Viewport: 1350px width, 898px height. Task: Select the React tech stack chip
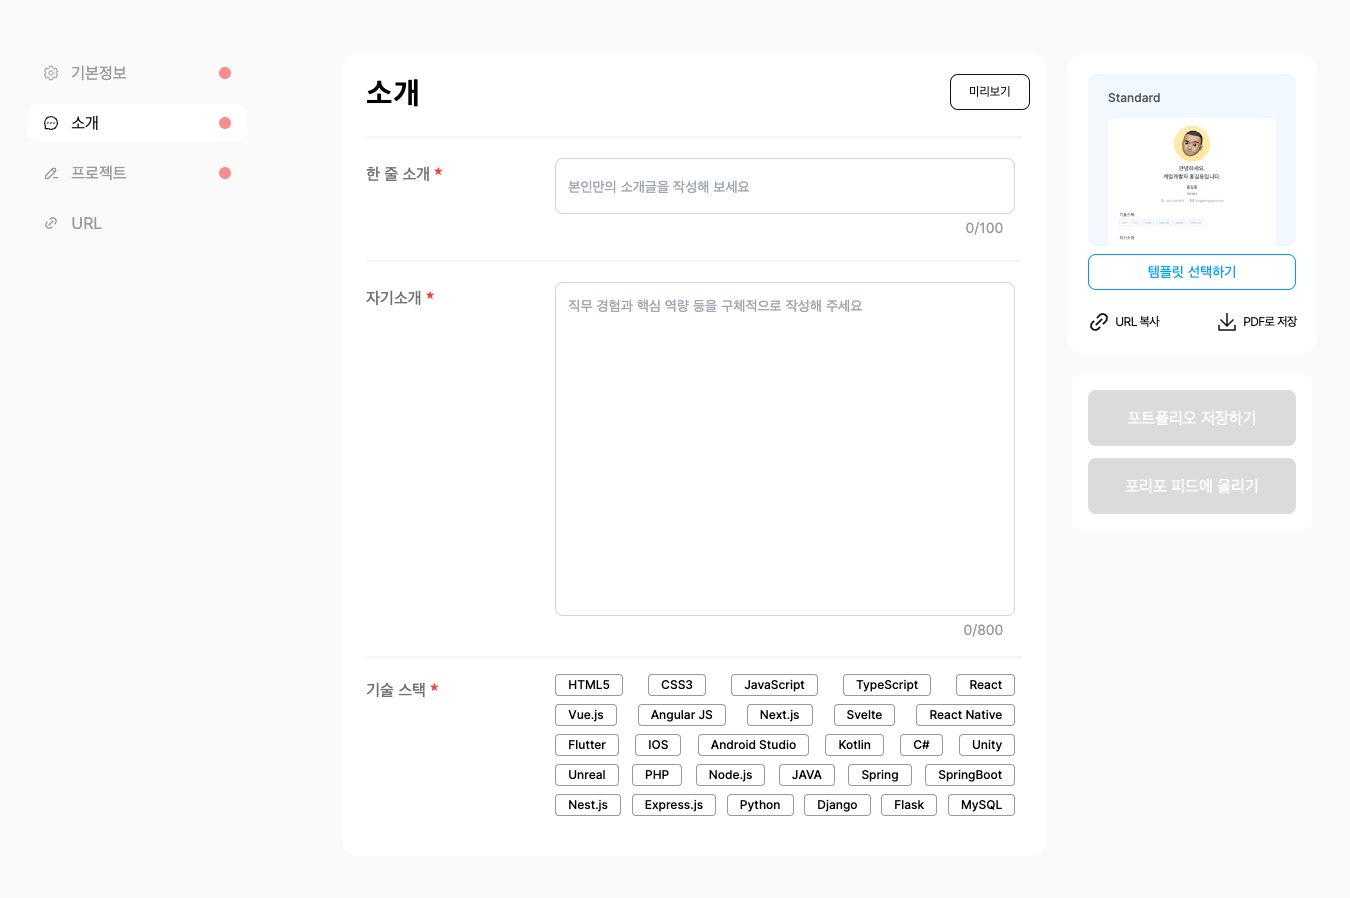tap(985, 684)
